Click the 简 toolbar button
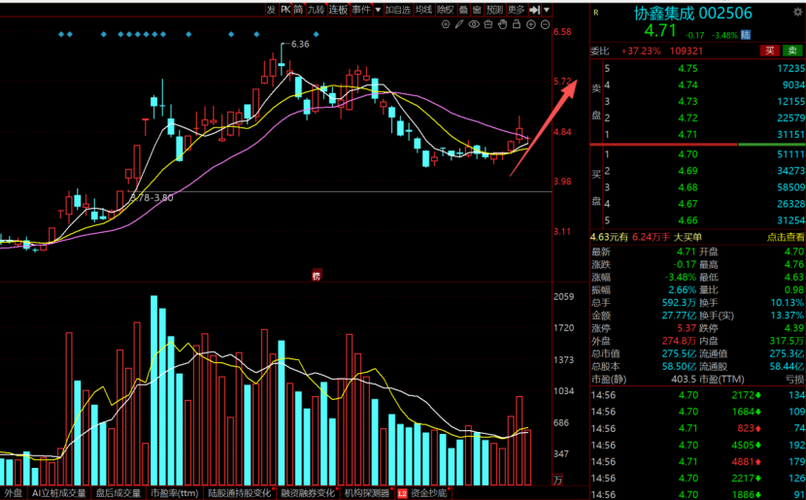This screenshot has width=806, height=500. [x=298, y=9]
